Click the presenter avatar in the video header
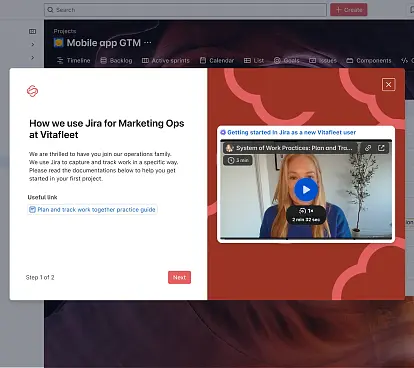This screenshot has width=414, height=368. tap(229, 148)
